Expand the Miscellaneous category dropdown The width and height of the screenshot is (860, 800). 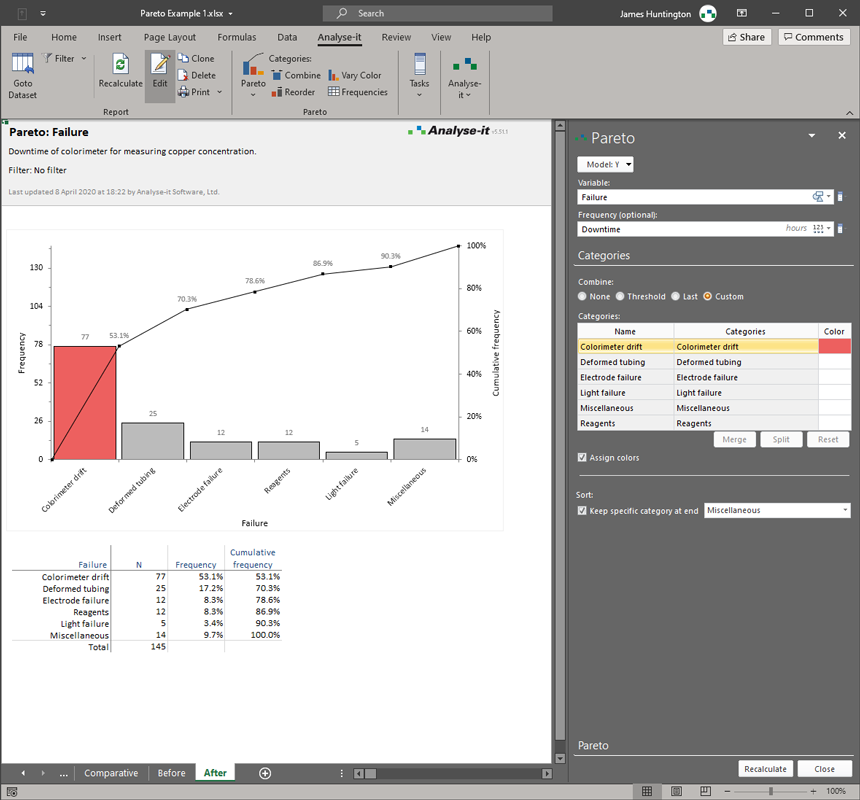click(845, 510)
